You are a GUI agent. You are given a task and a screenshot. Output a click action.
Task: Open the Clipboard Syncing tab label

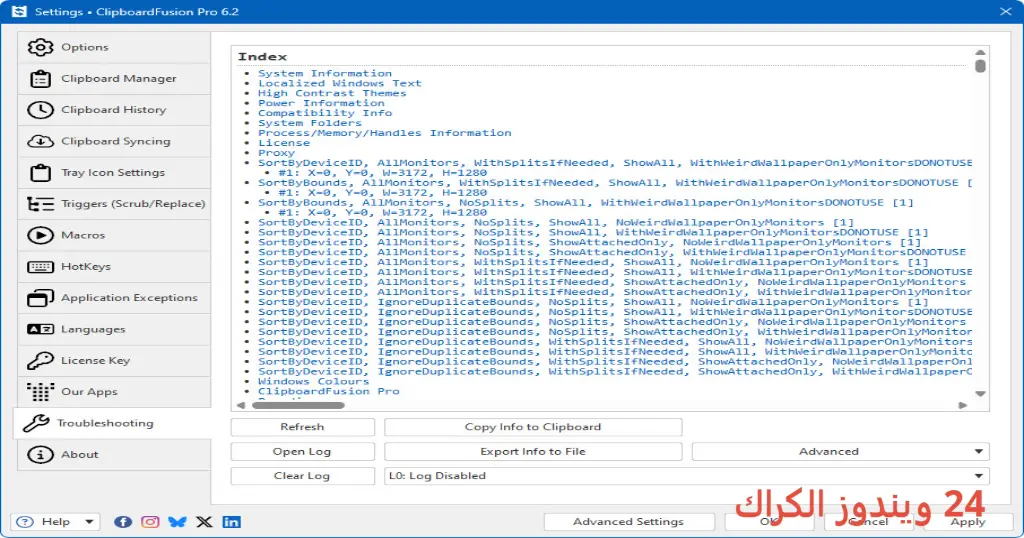pyautogui.click(x=116, y=141)
